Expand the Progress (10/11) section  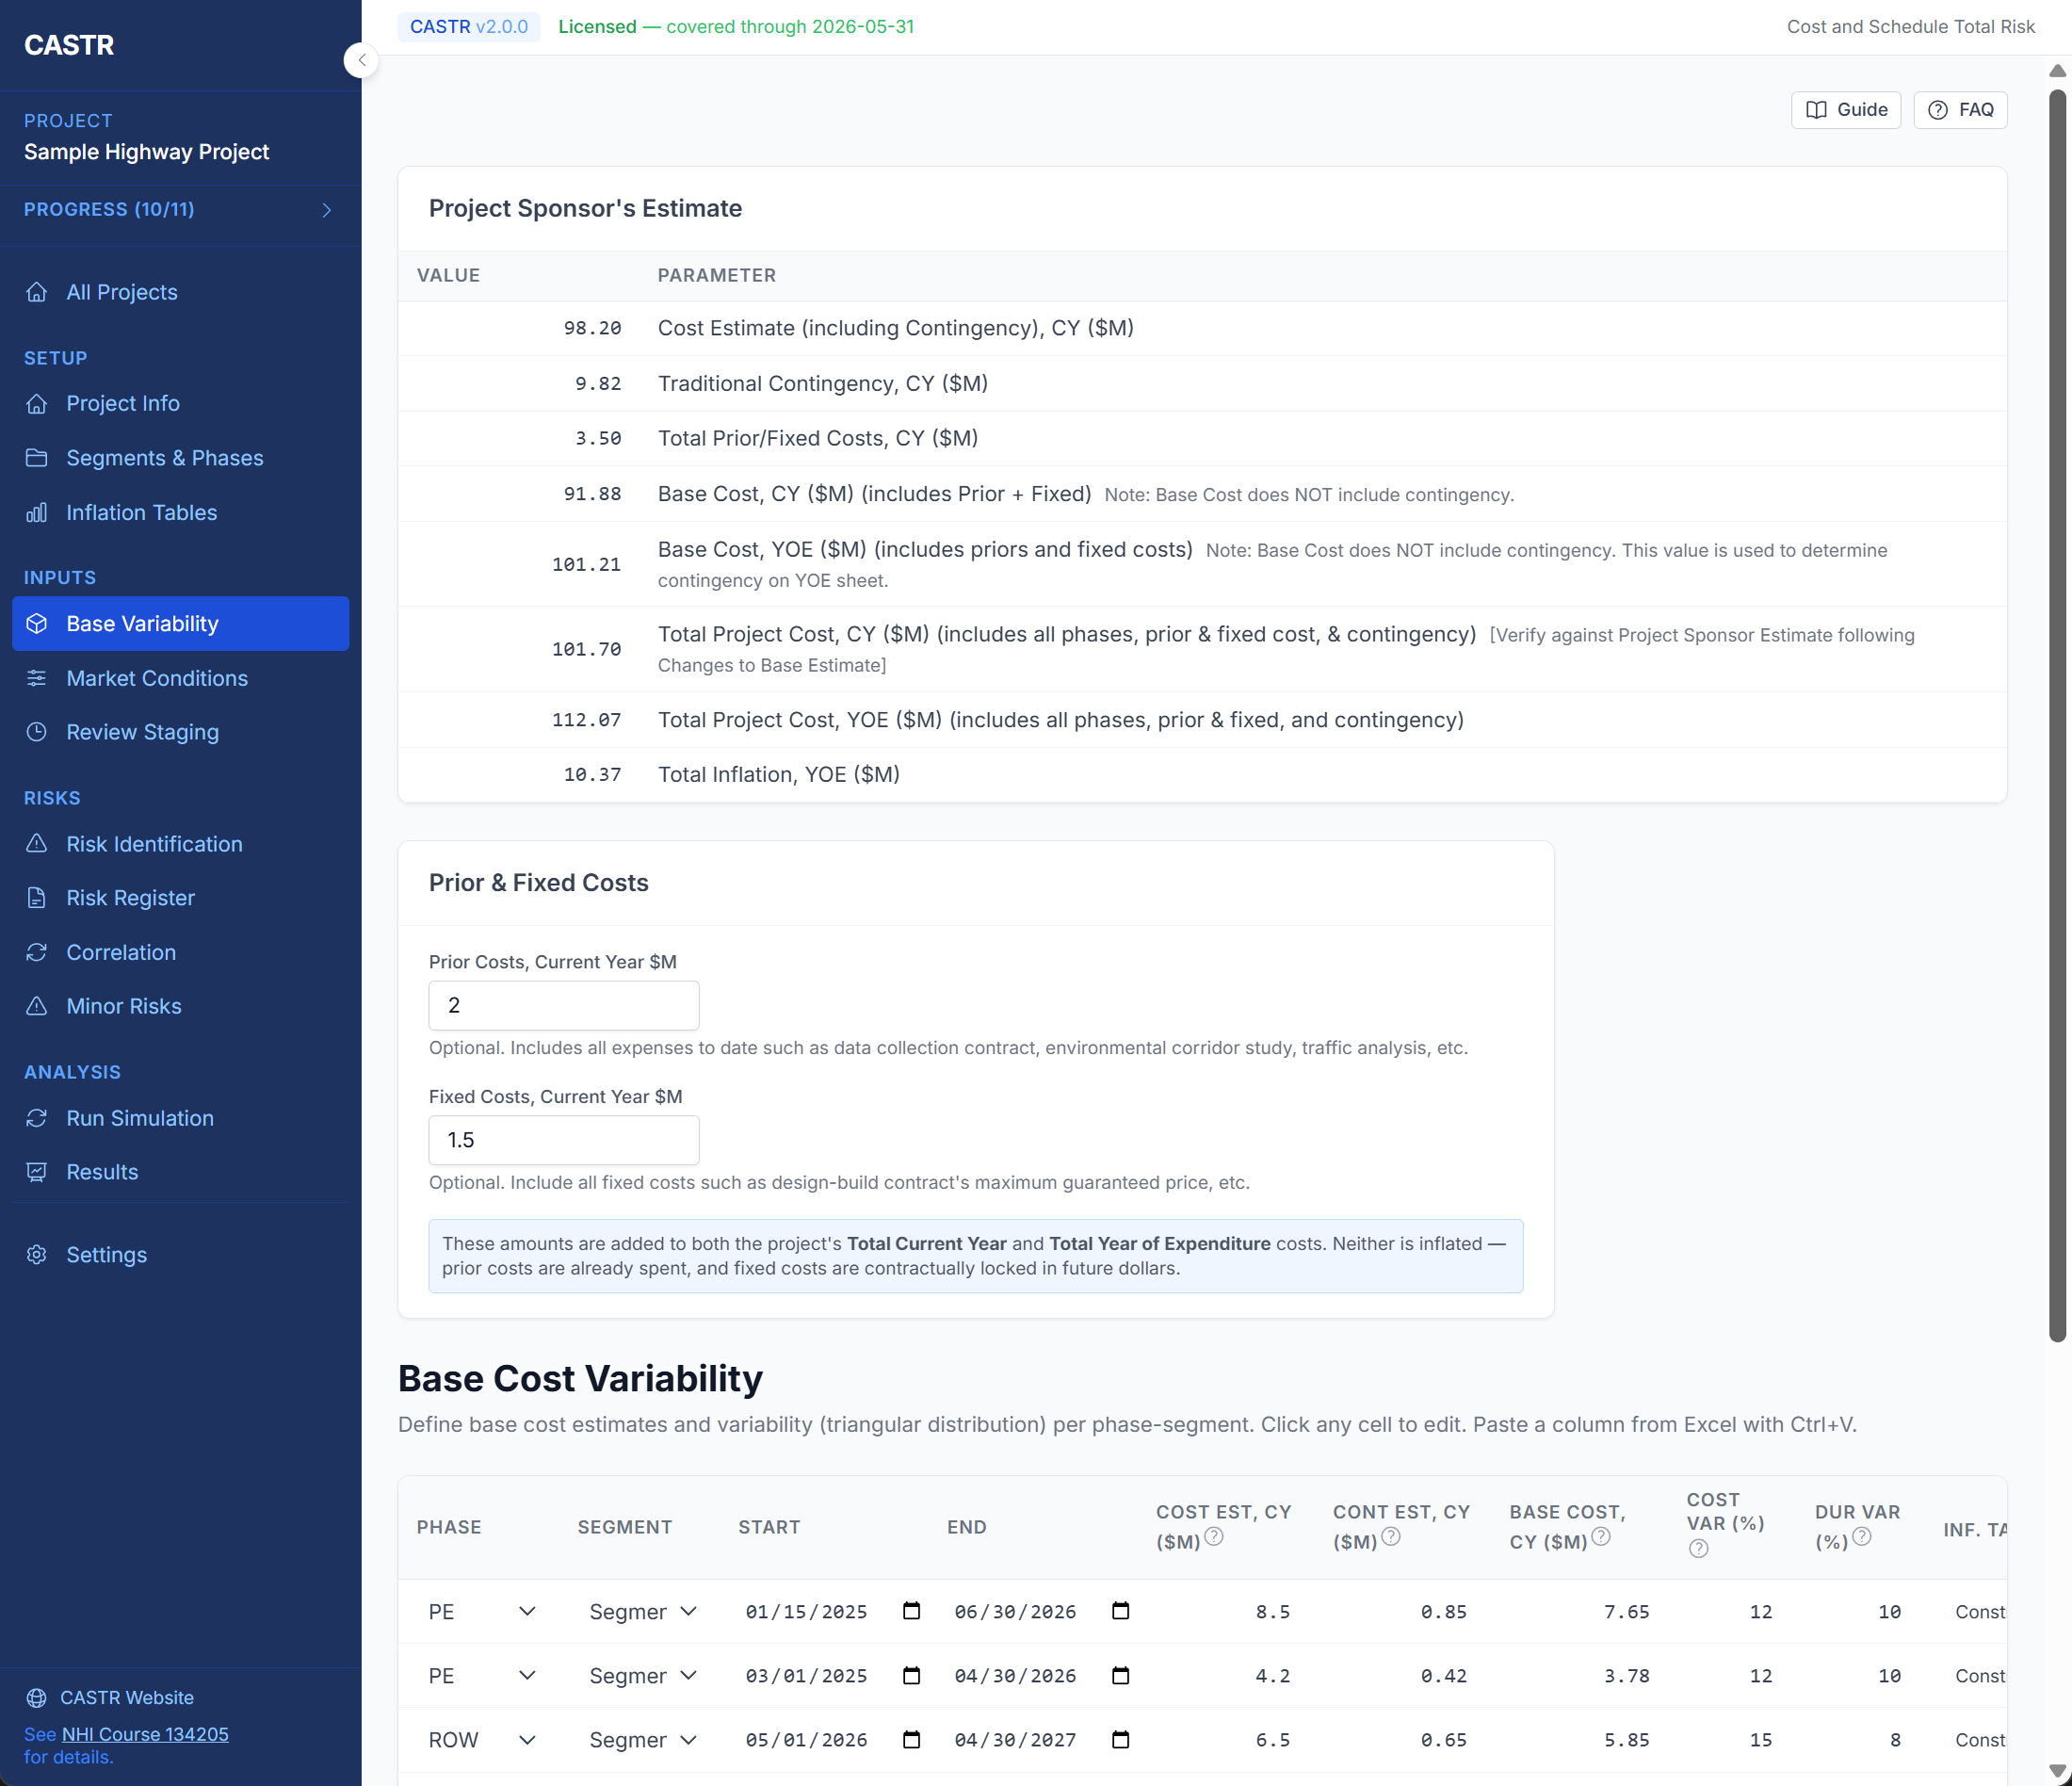pos(180,210)
